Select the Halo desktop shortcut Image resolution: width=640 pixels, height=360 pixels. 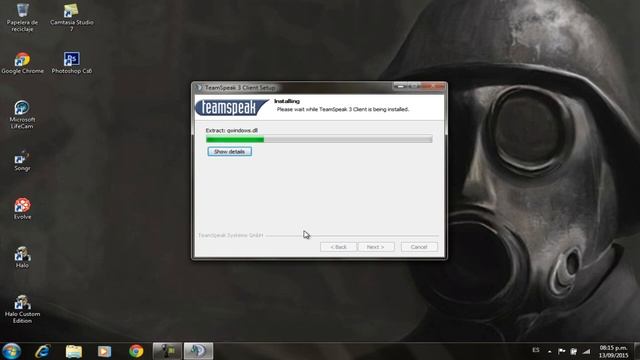point(22,257)
